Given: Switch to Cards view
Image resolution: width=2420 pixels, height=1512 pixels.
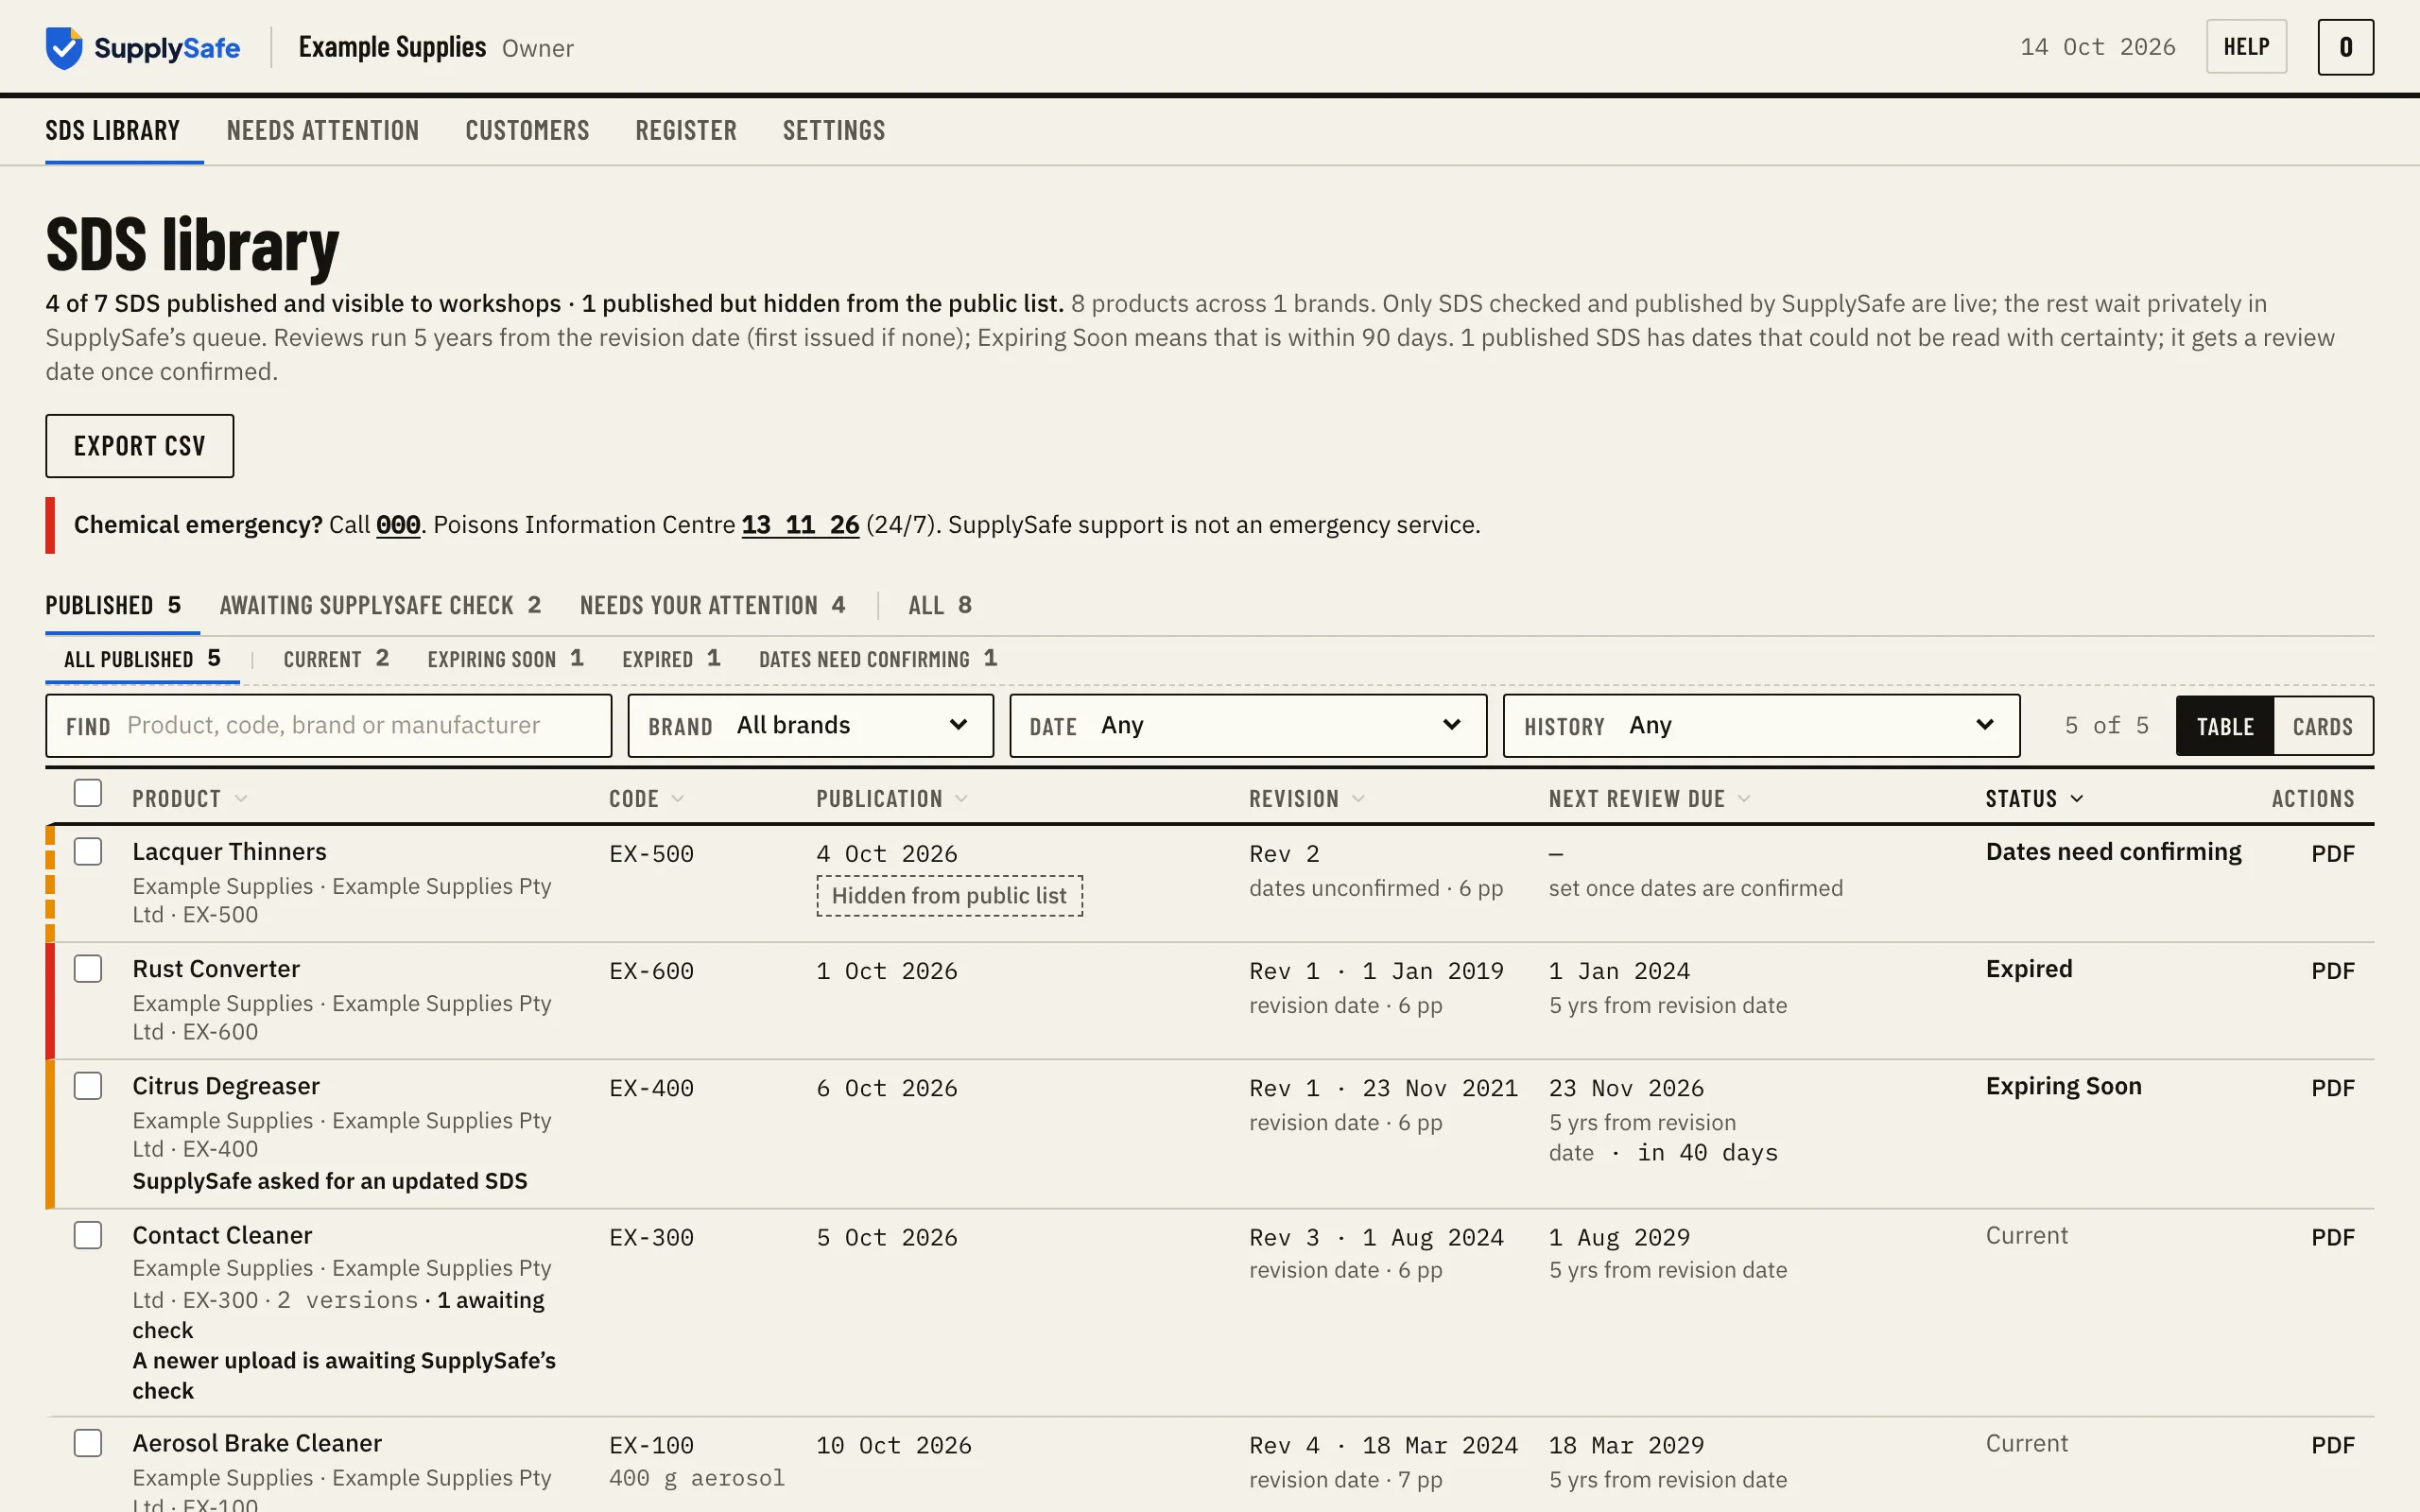Looking at the screenshot, I should [x=2322, y=726].
